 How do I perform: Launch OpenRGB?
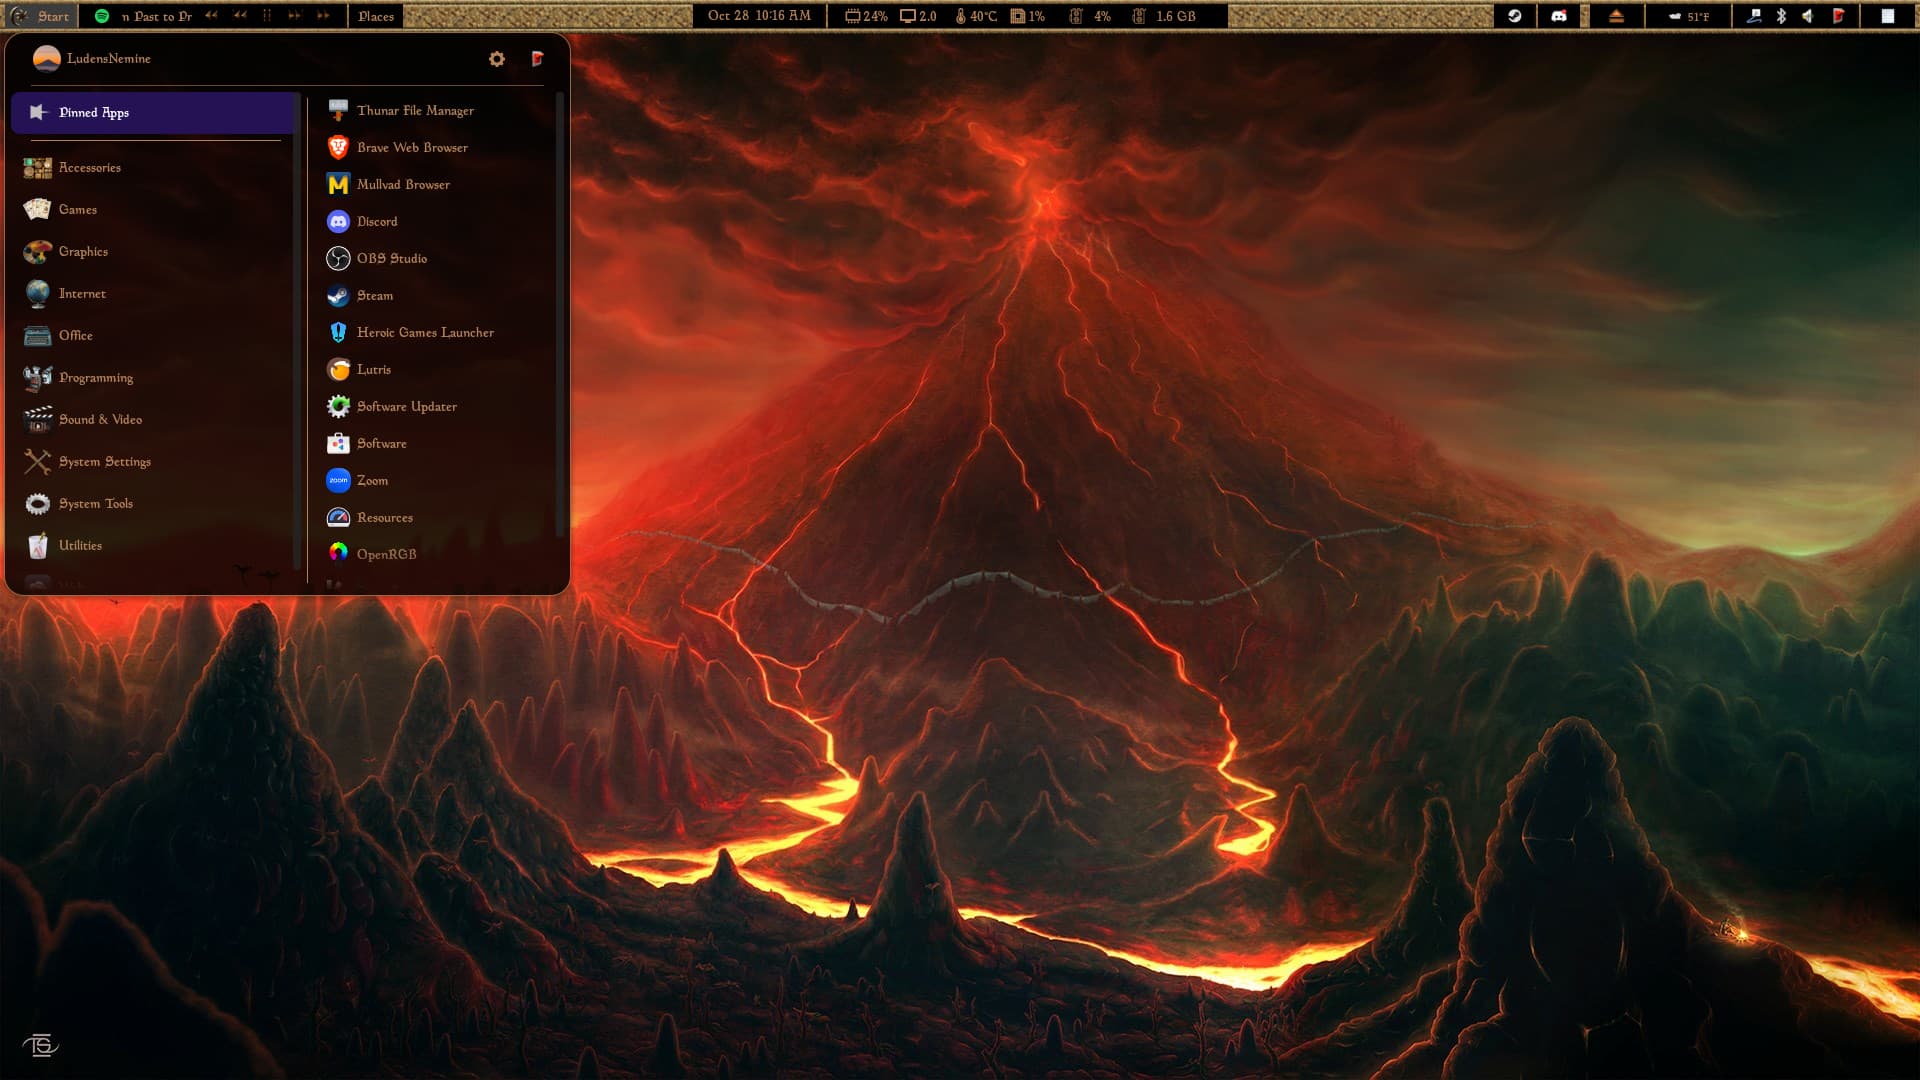point(385,554)
